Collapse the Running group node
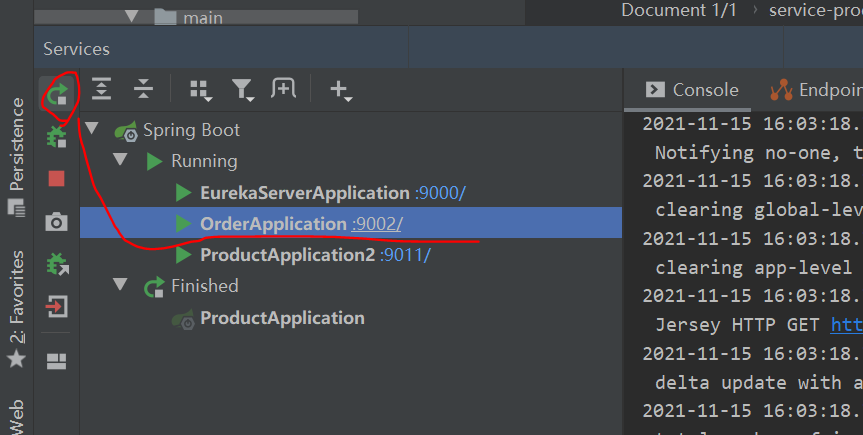Image resolution: width=863 pixels, height=435 pixels. pyautogui.click(x=121, y=160)
